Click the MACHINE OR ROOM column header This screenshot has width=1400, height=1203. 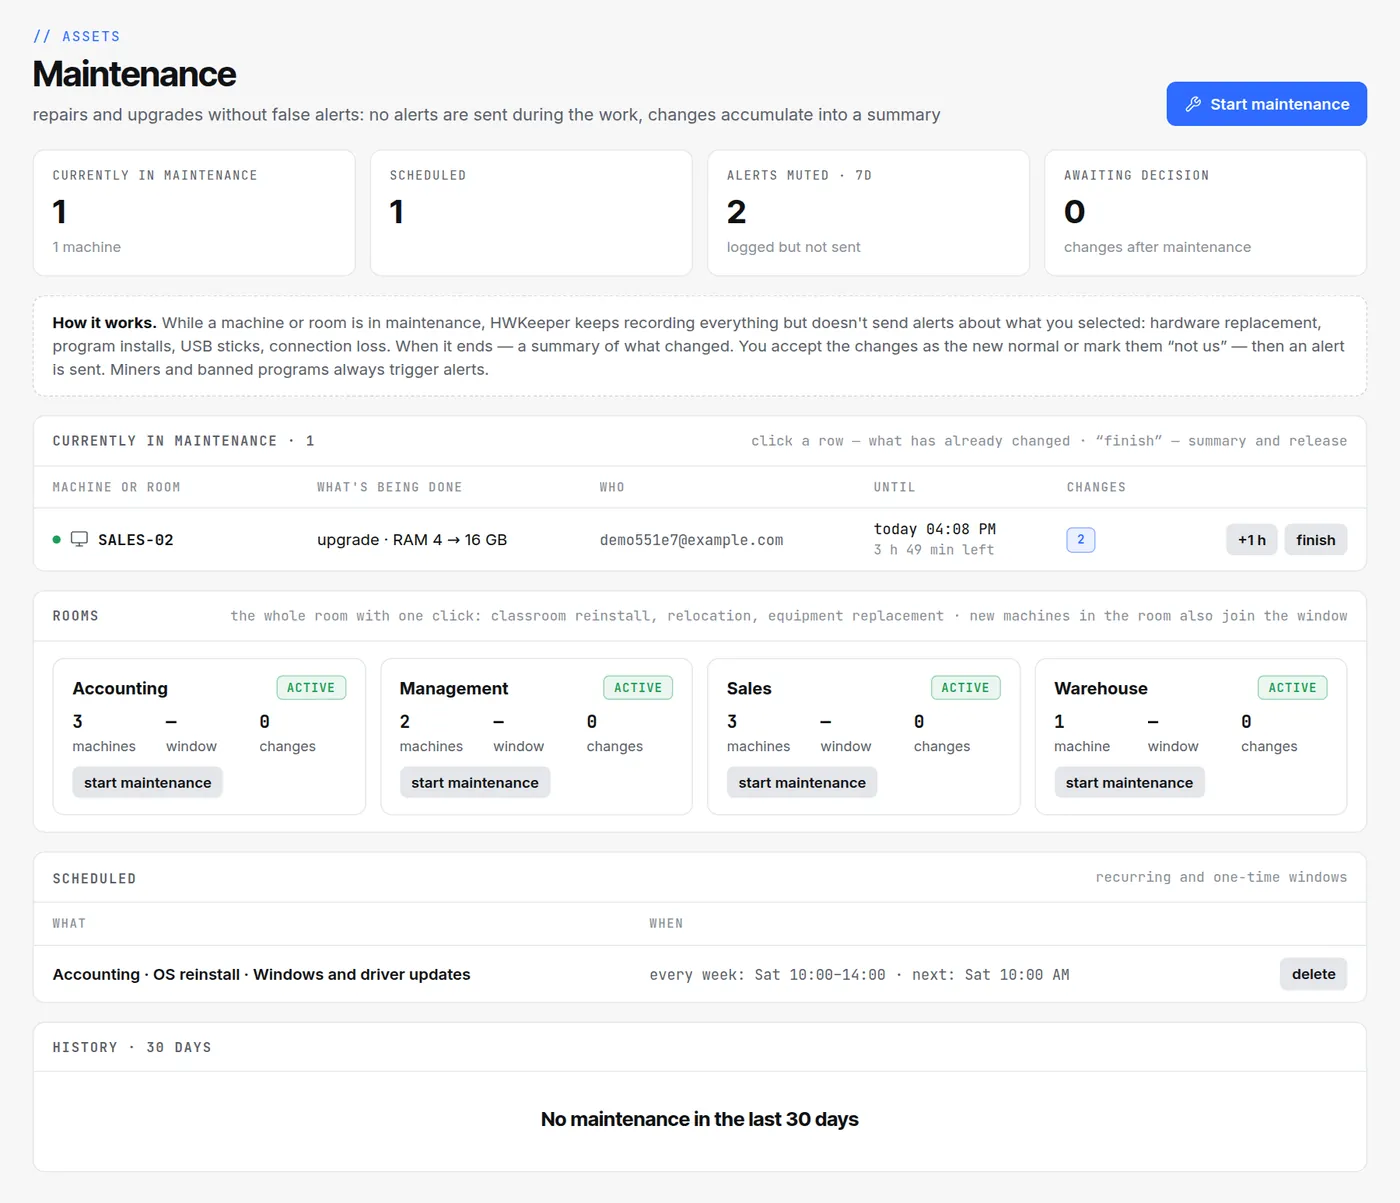click(x=116, y=487)
